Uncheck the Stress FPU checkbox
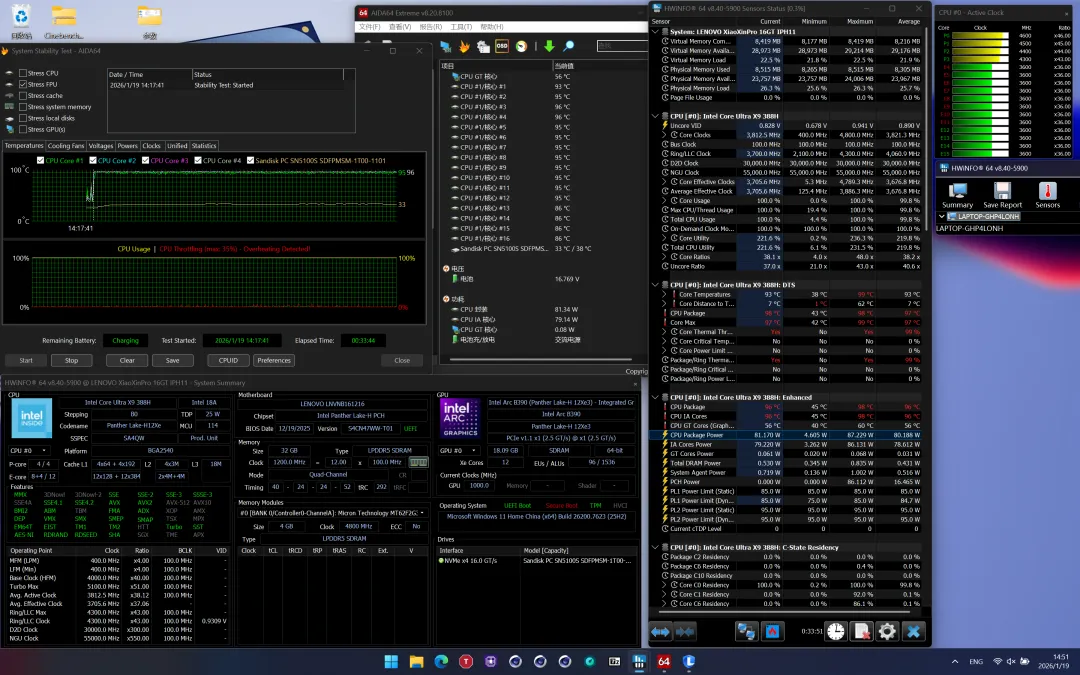Image resolution: width=1080 pixels, height=675 pixels. (x=23, y=84)
